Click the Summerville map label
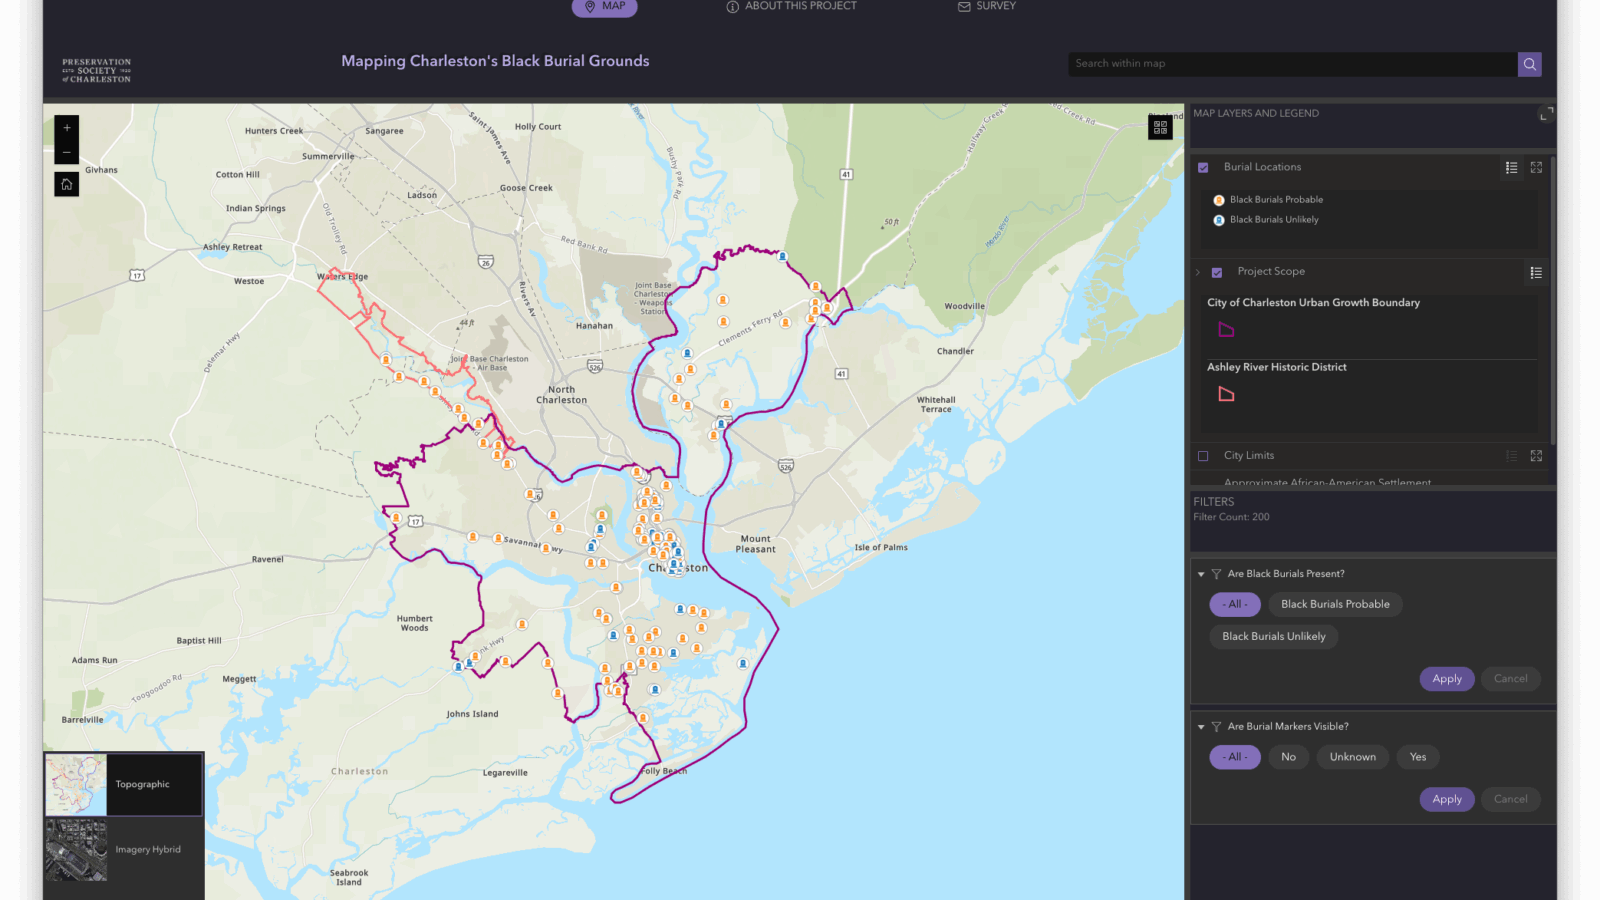This screenshot has height=900, width=1600. pos(328,157)
